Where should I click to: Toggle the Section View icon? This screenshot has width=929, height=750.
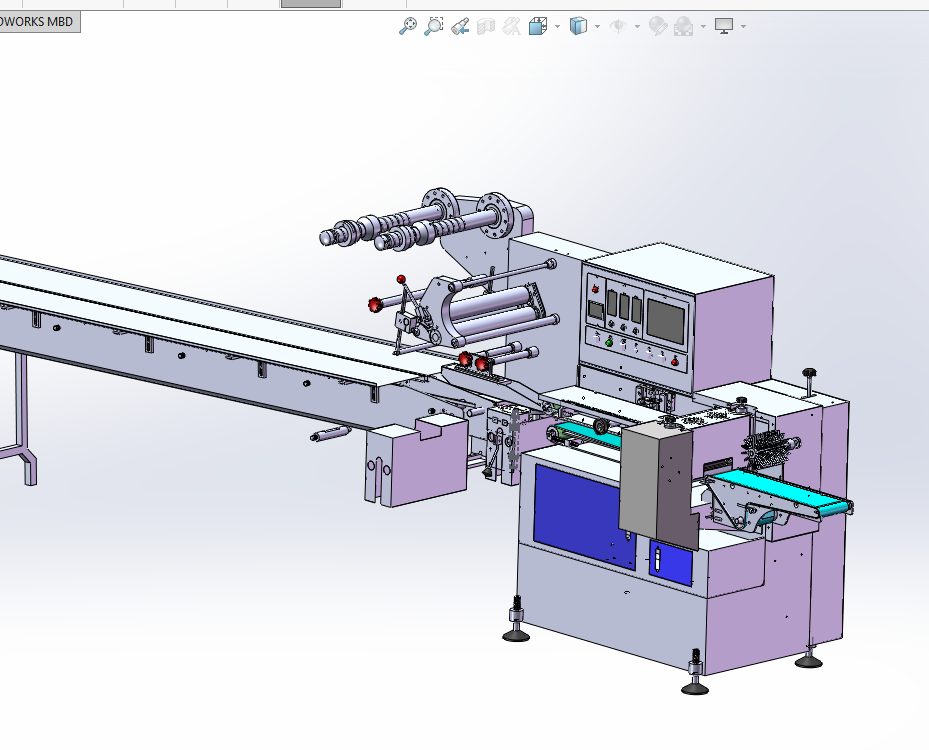[x=486, y=26]
